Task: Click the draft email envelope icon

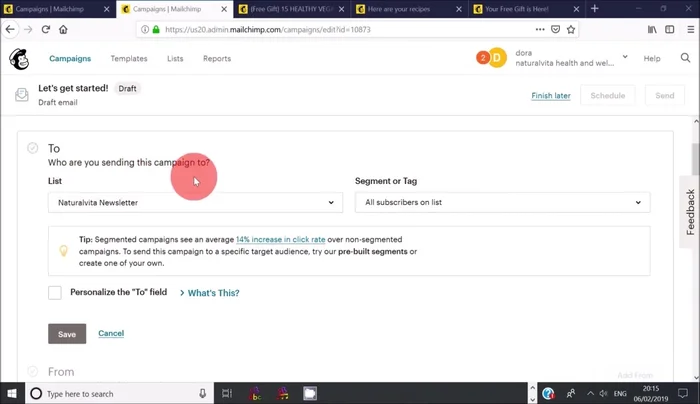Action: click(21, 95)
